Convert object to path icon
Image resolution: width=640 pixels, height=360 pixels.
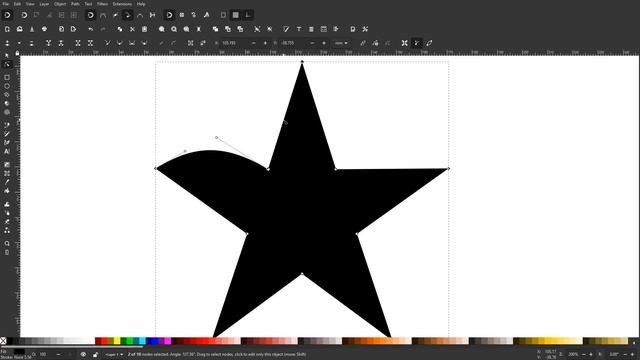point(191,43)
